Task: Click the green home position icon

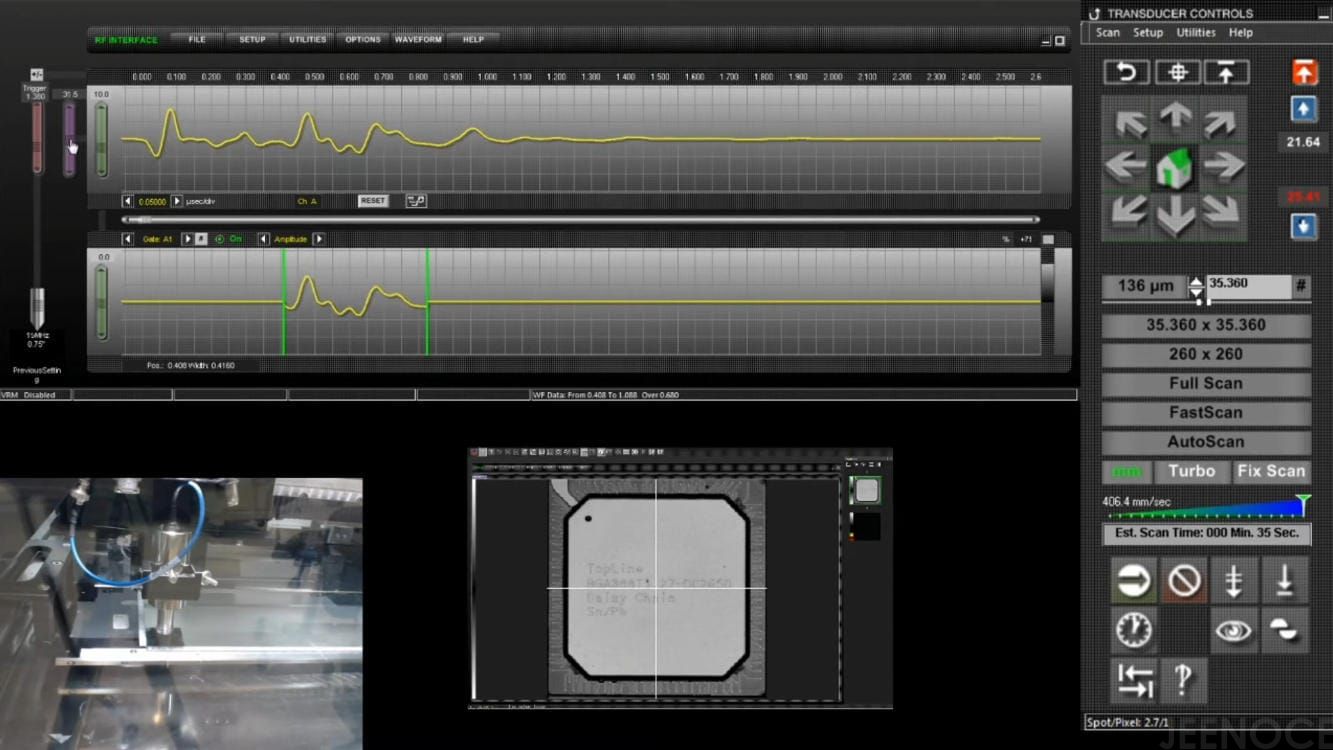Action: pos(1175,167)
